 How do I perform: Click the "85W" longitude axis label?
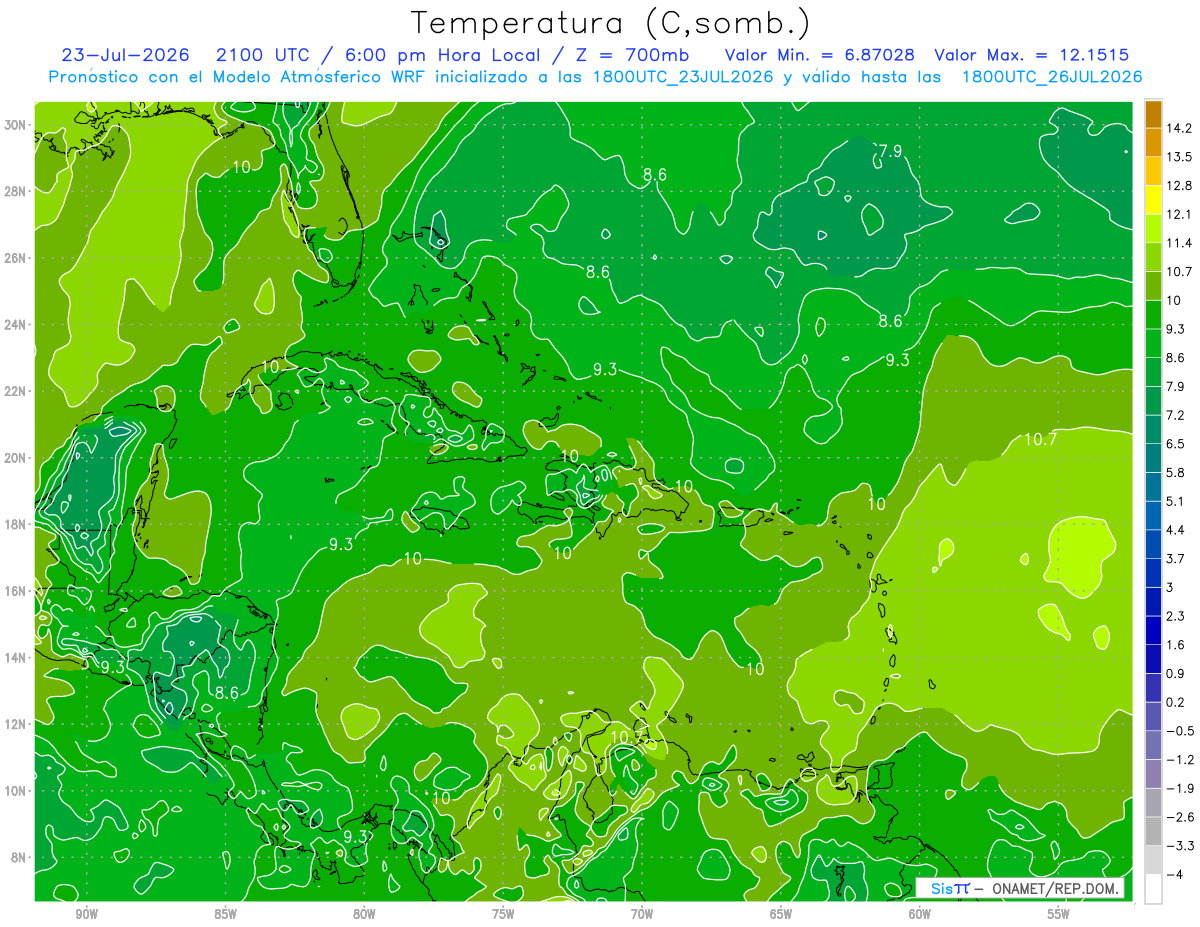click(x=225, y=913)
